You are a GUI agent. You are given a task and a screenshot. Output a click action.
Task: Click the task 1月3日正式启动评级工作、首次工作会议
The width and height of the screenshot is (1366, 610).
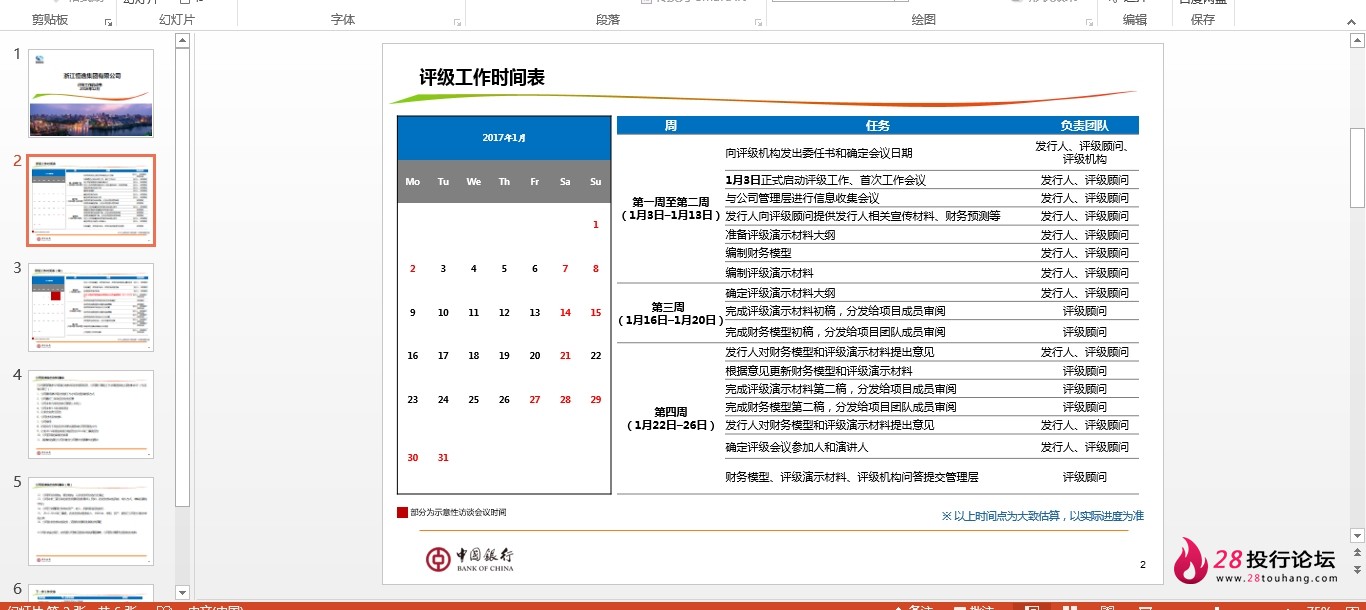coord(826,180)
